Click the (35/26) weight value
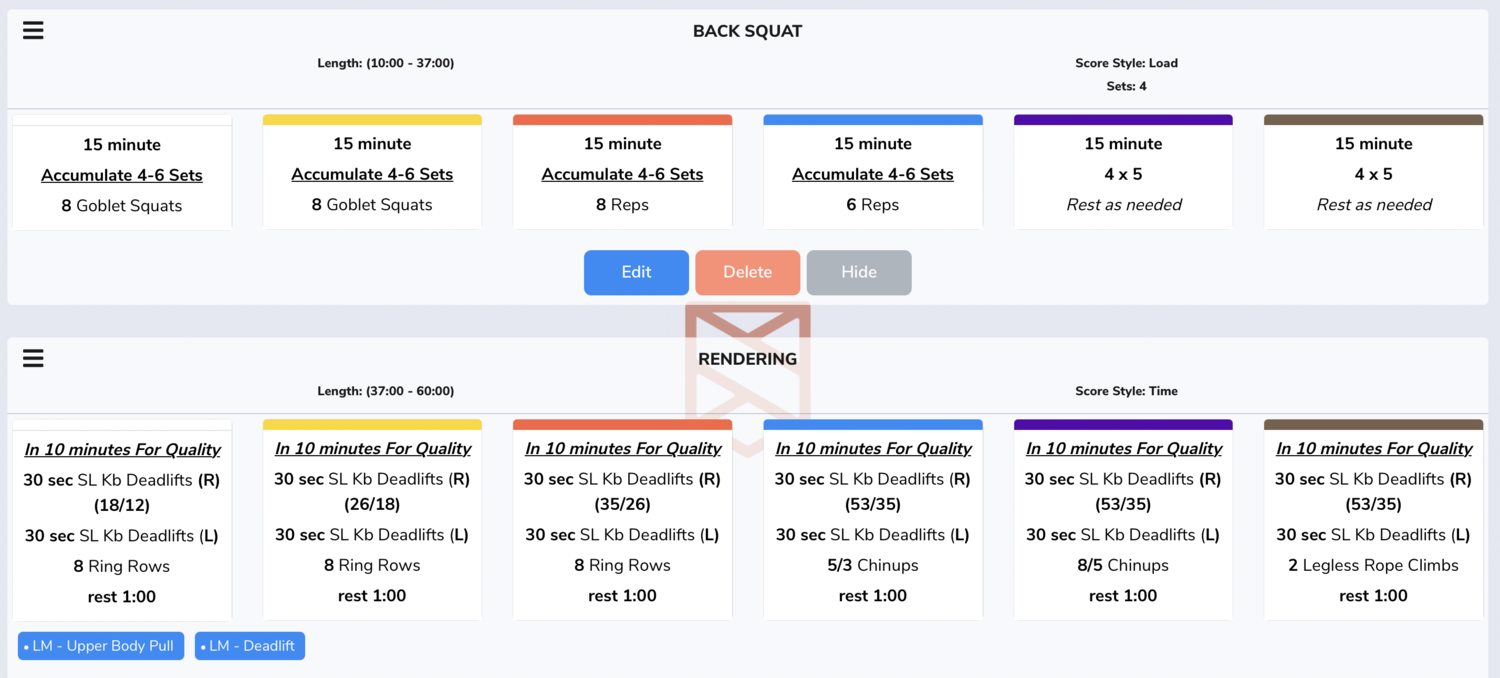This screenshot has width=1500, height=678. click(x=622, y=504)
